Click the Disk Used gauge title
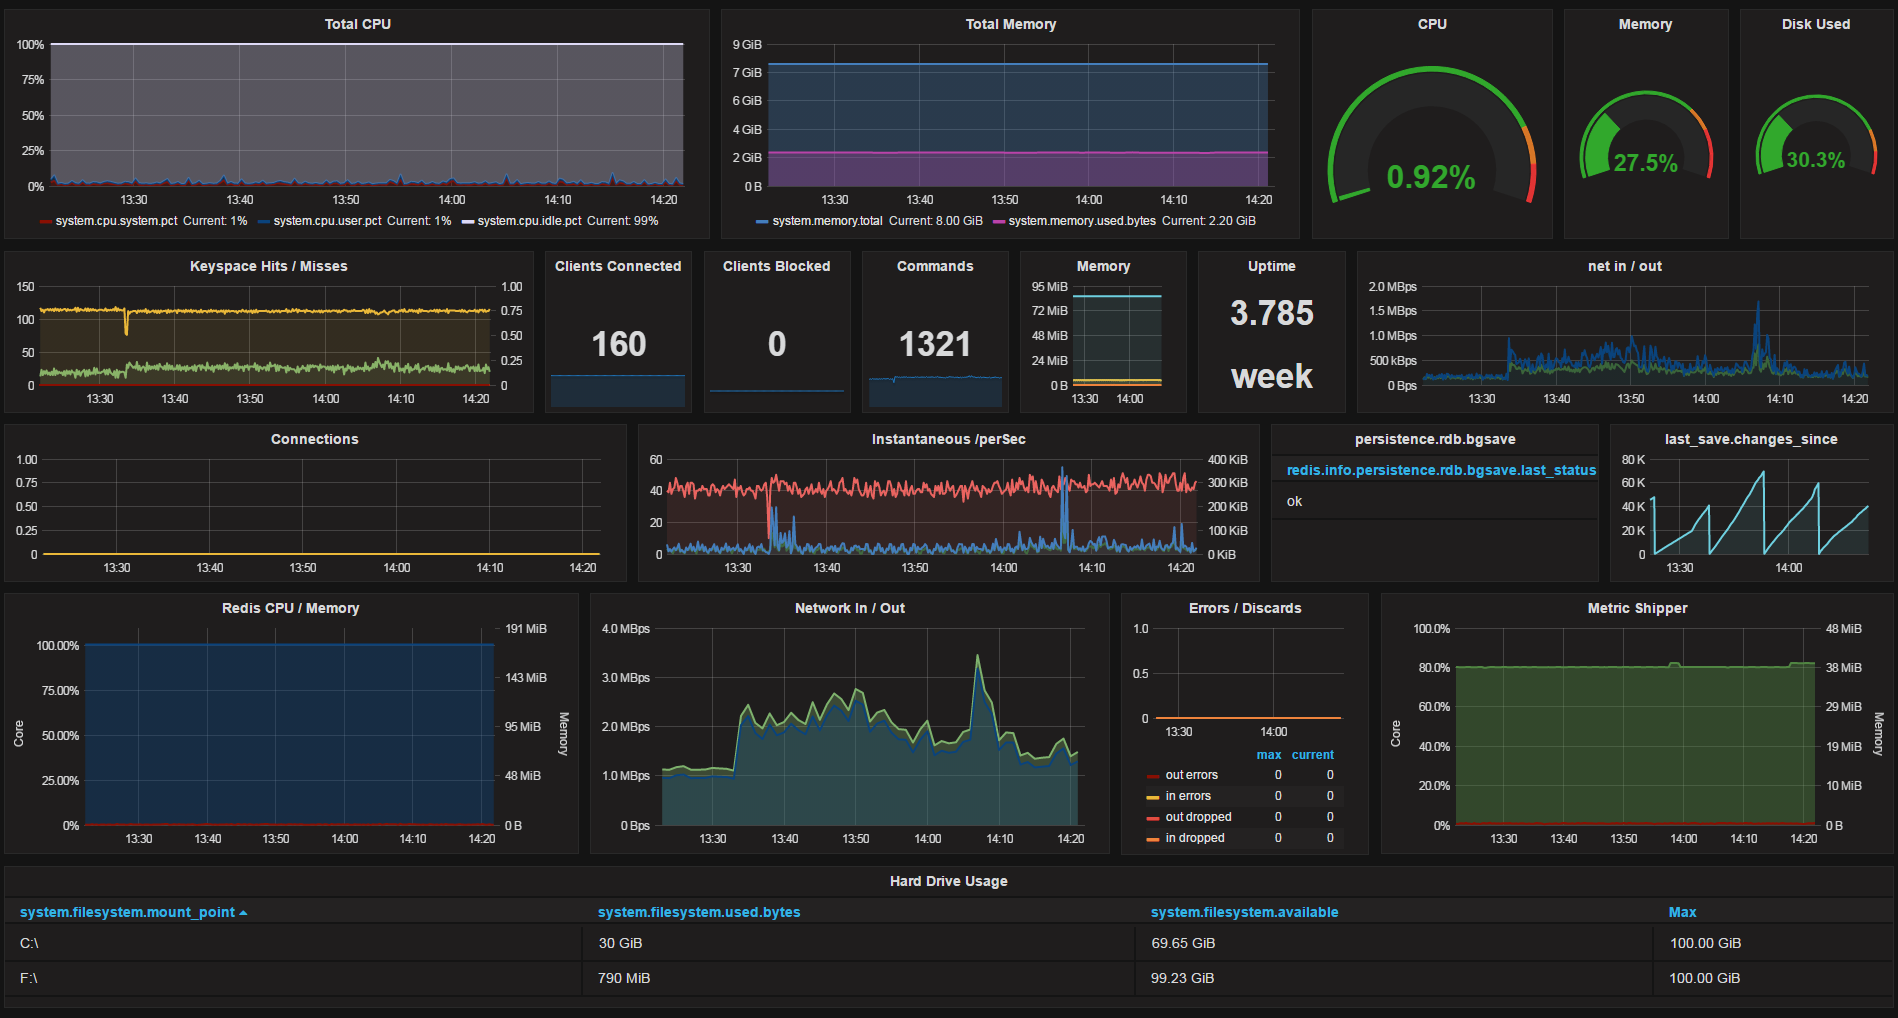 tap(1815, 24)
